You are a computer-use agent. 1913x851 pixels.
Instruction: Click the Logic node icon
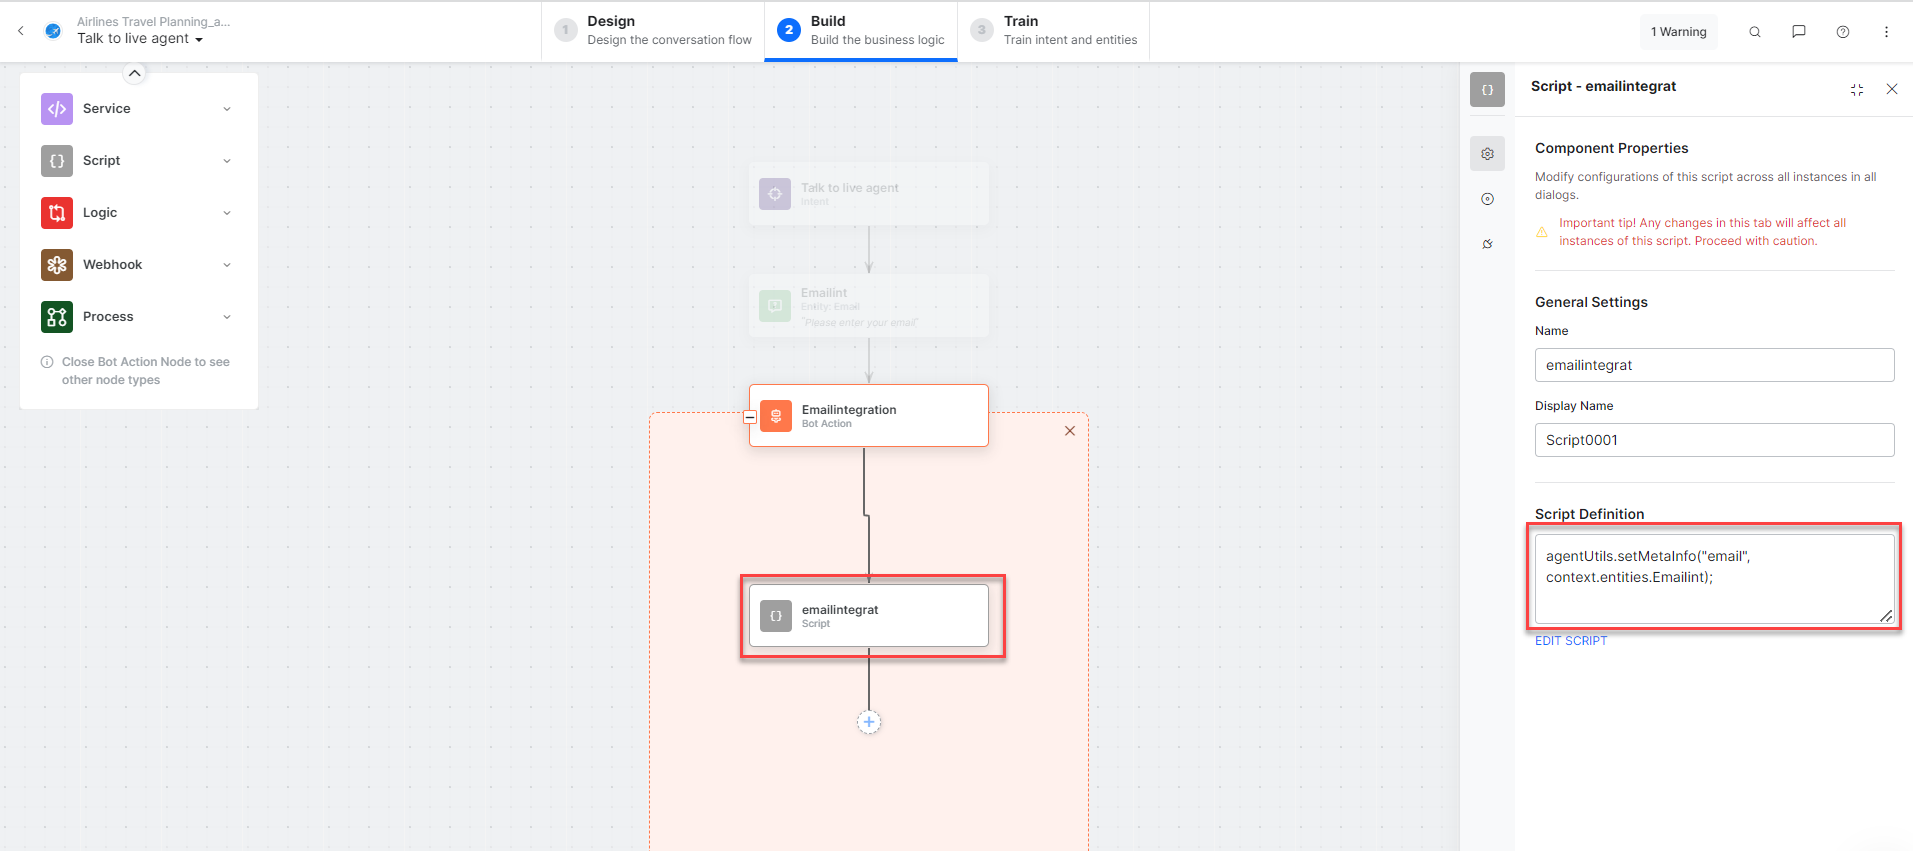[57, 213]
